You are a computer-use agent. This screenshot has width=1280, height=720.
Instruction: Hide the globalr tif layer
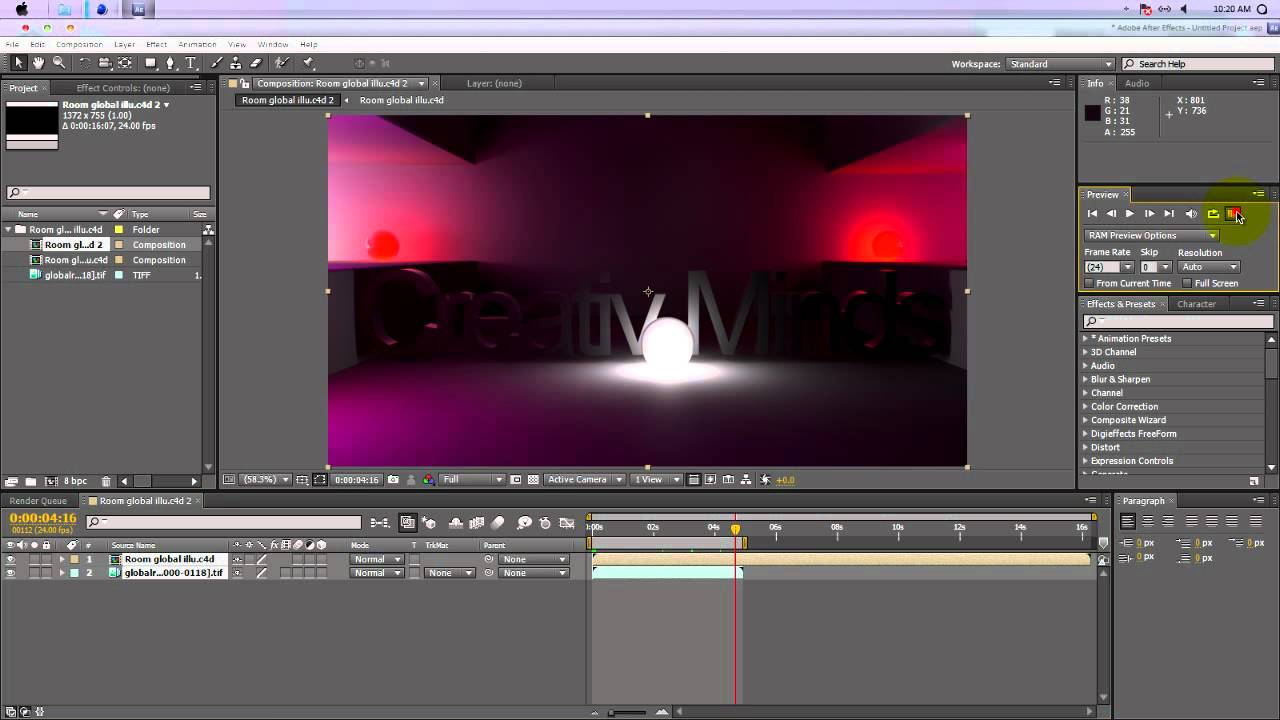pos(10,573)
